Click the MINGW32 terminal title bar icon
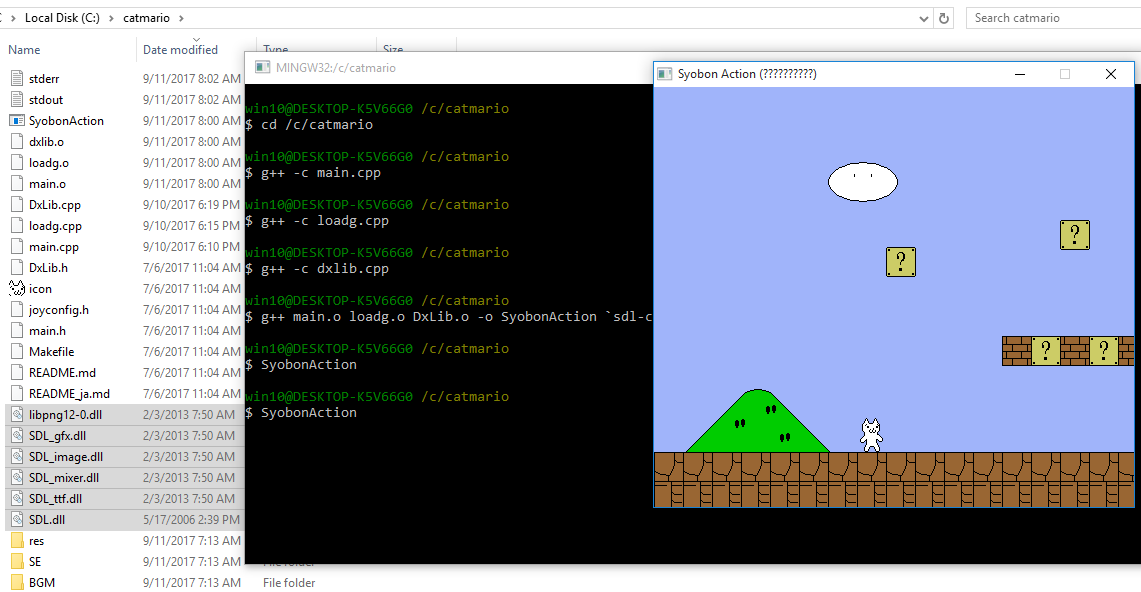This screenshot has width=1141, height=592. tap(262, 68)
